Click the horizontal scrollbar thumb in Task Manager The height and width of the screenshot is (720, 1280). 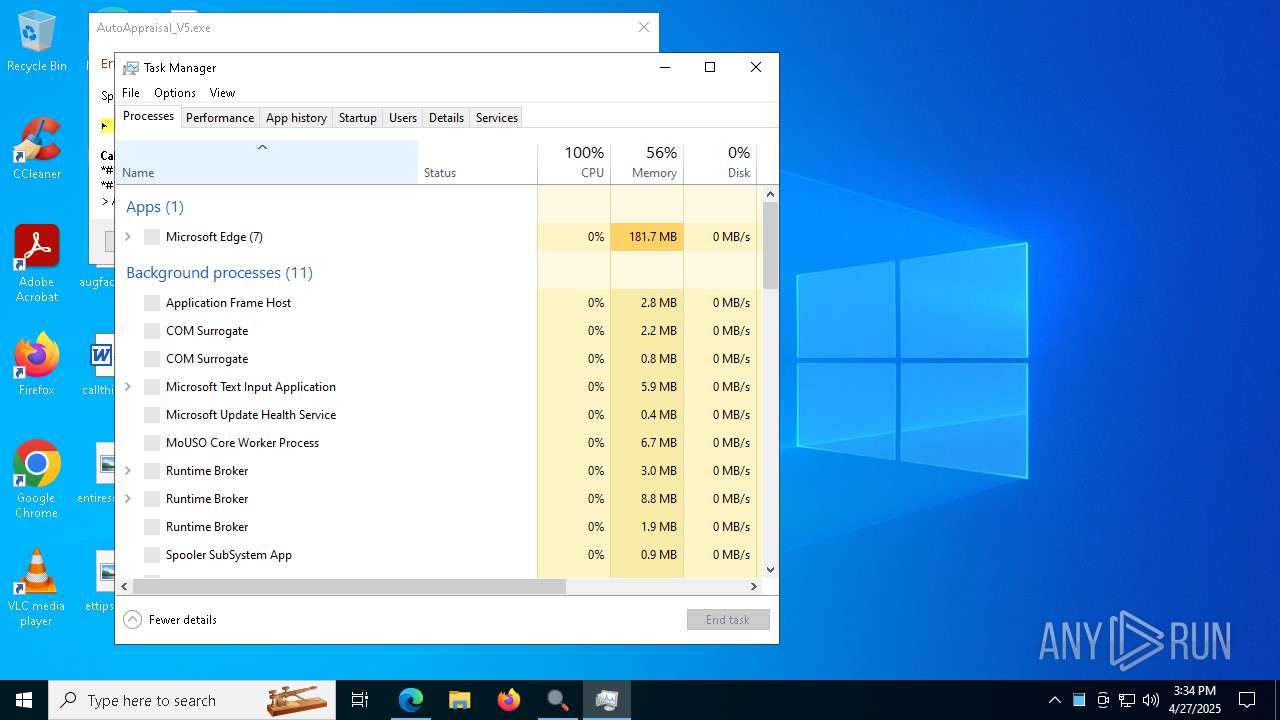coord(349,587)
